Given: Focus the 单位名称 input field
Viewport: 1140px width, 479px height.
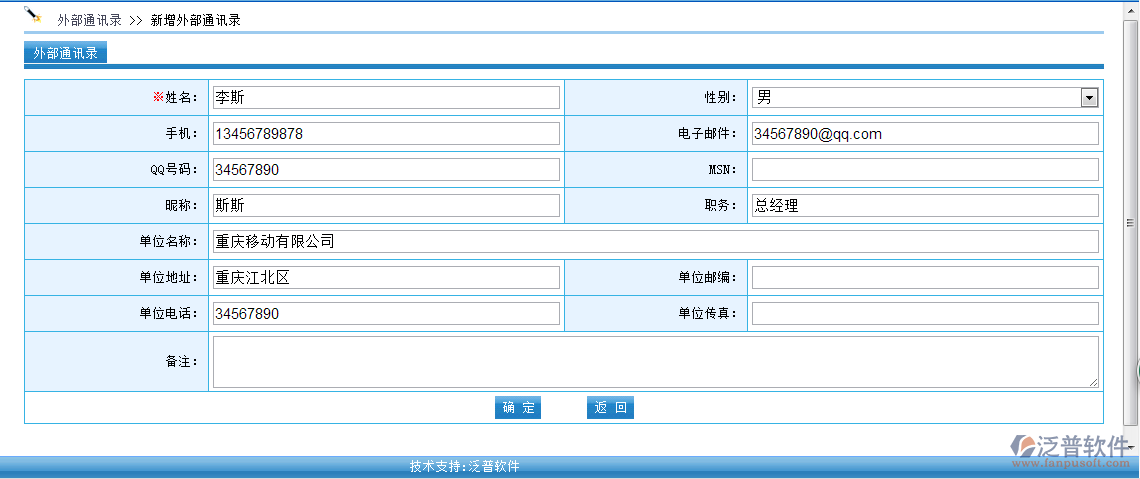Looking at the screenshot, I should (x=655, y=241).
